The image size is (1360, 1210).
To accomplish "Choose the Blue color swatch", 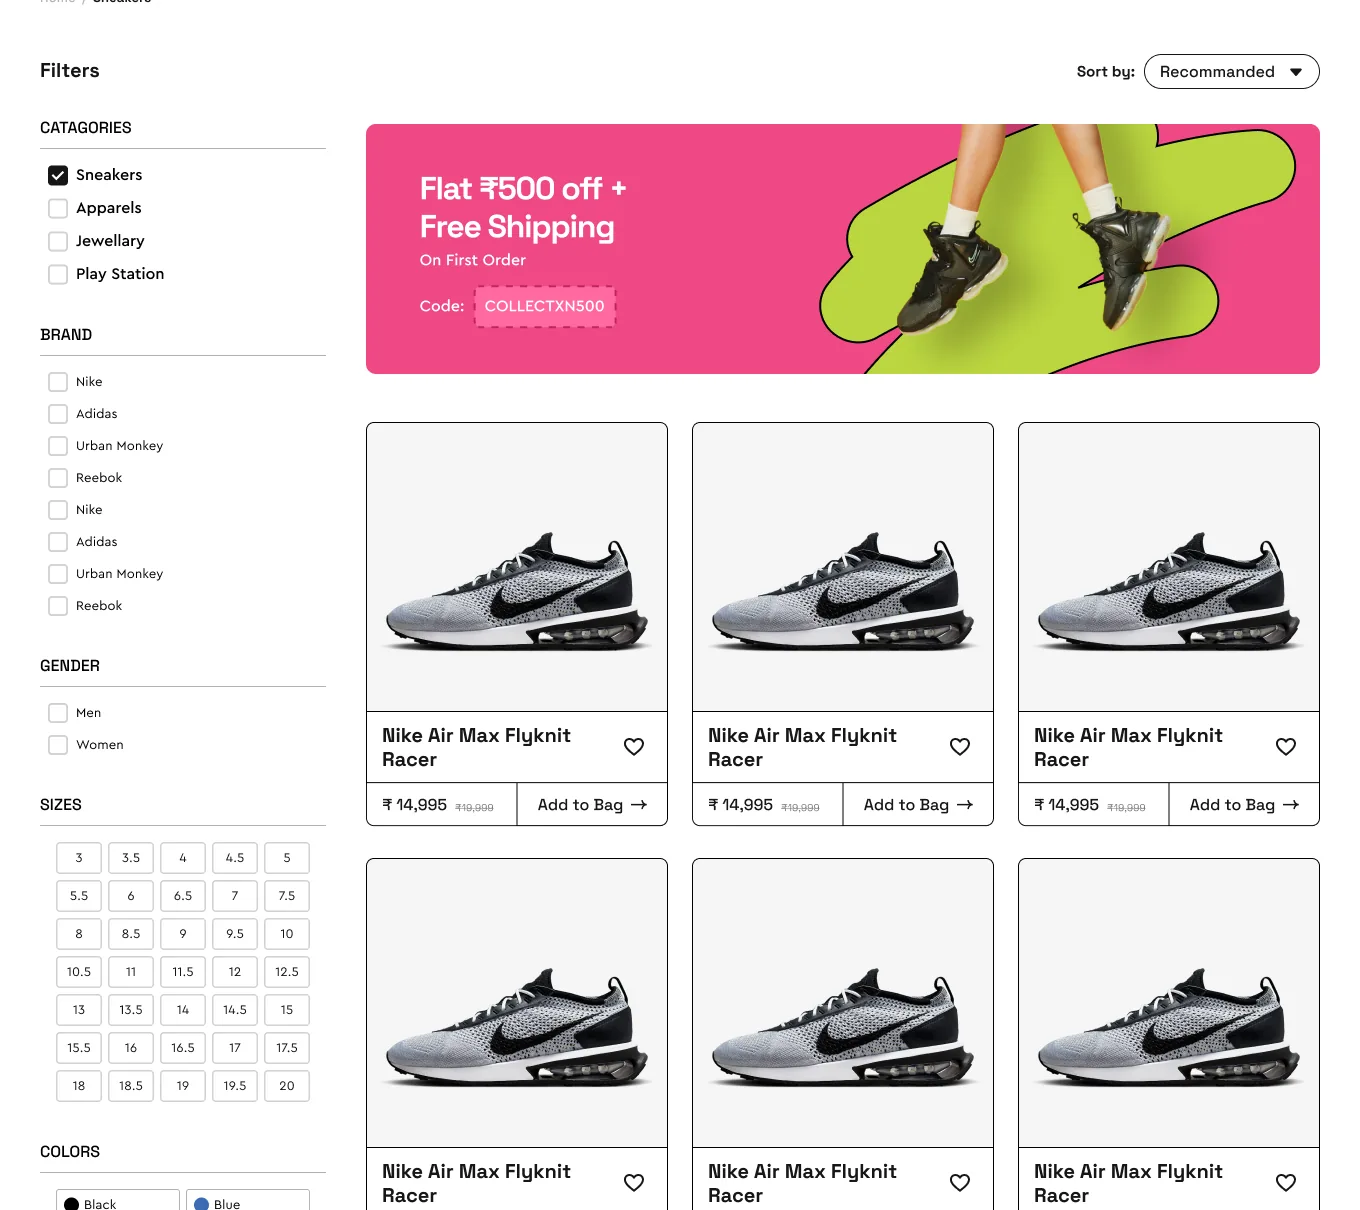I will pos(248,1200).
